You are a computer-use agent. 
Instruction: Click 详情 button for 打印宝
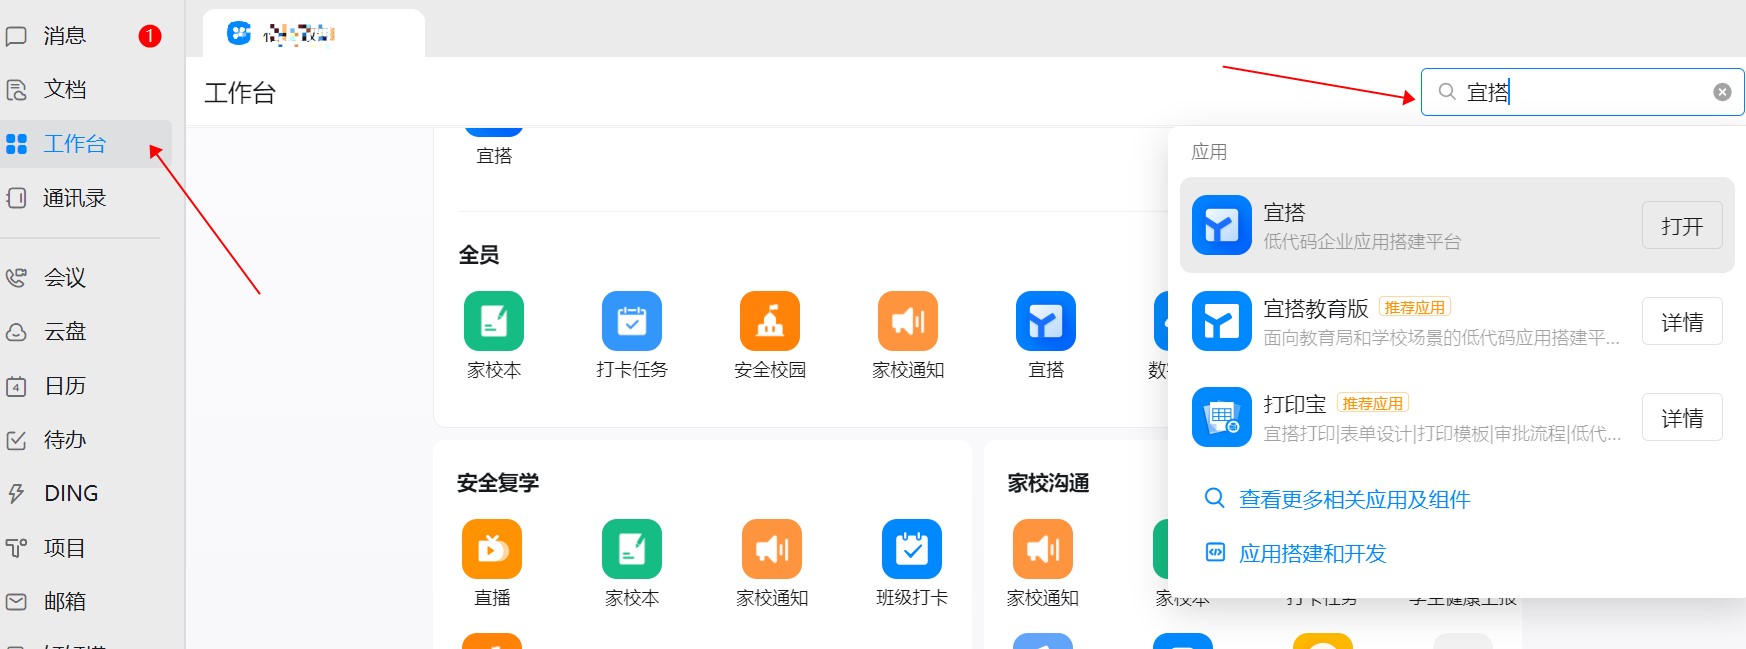click(1682, 418)
